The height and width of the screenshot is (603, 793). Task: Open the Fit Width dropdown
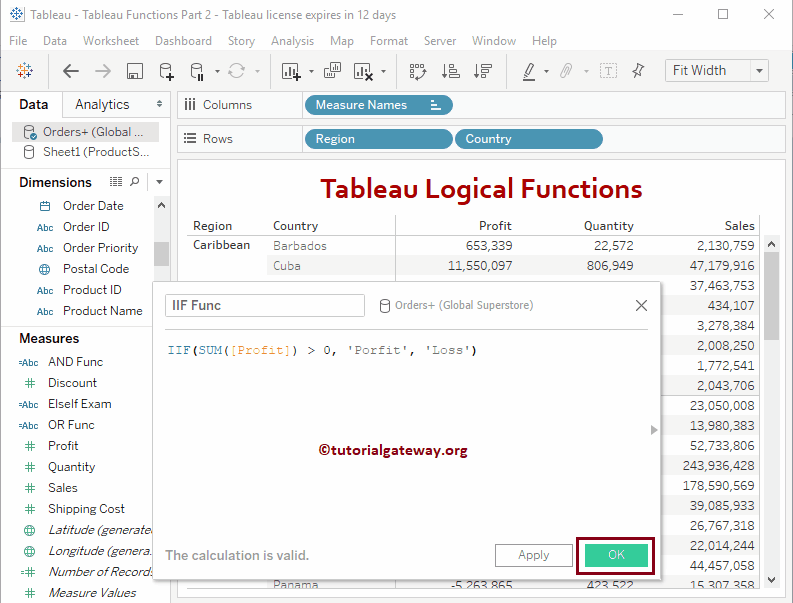pos(759,71)
